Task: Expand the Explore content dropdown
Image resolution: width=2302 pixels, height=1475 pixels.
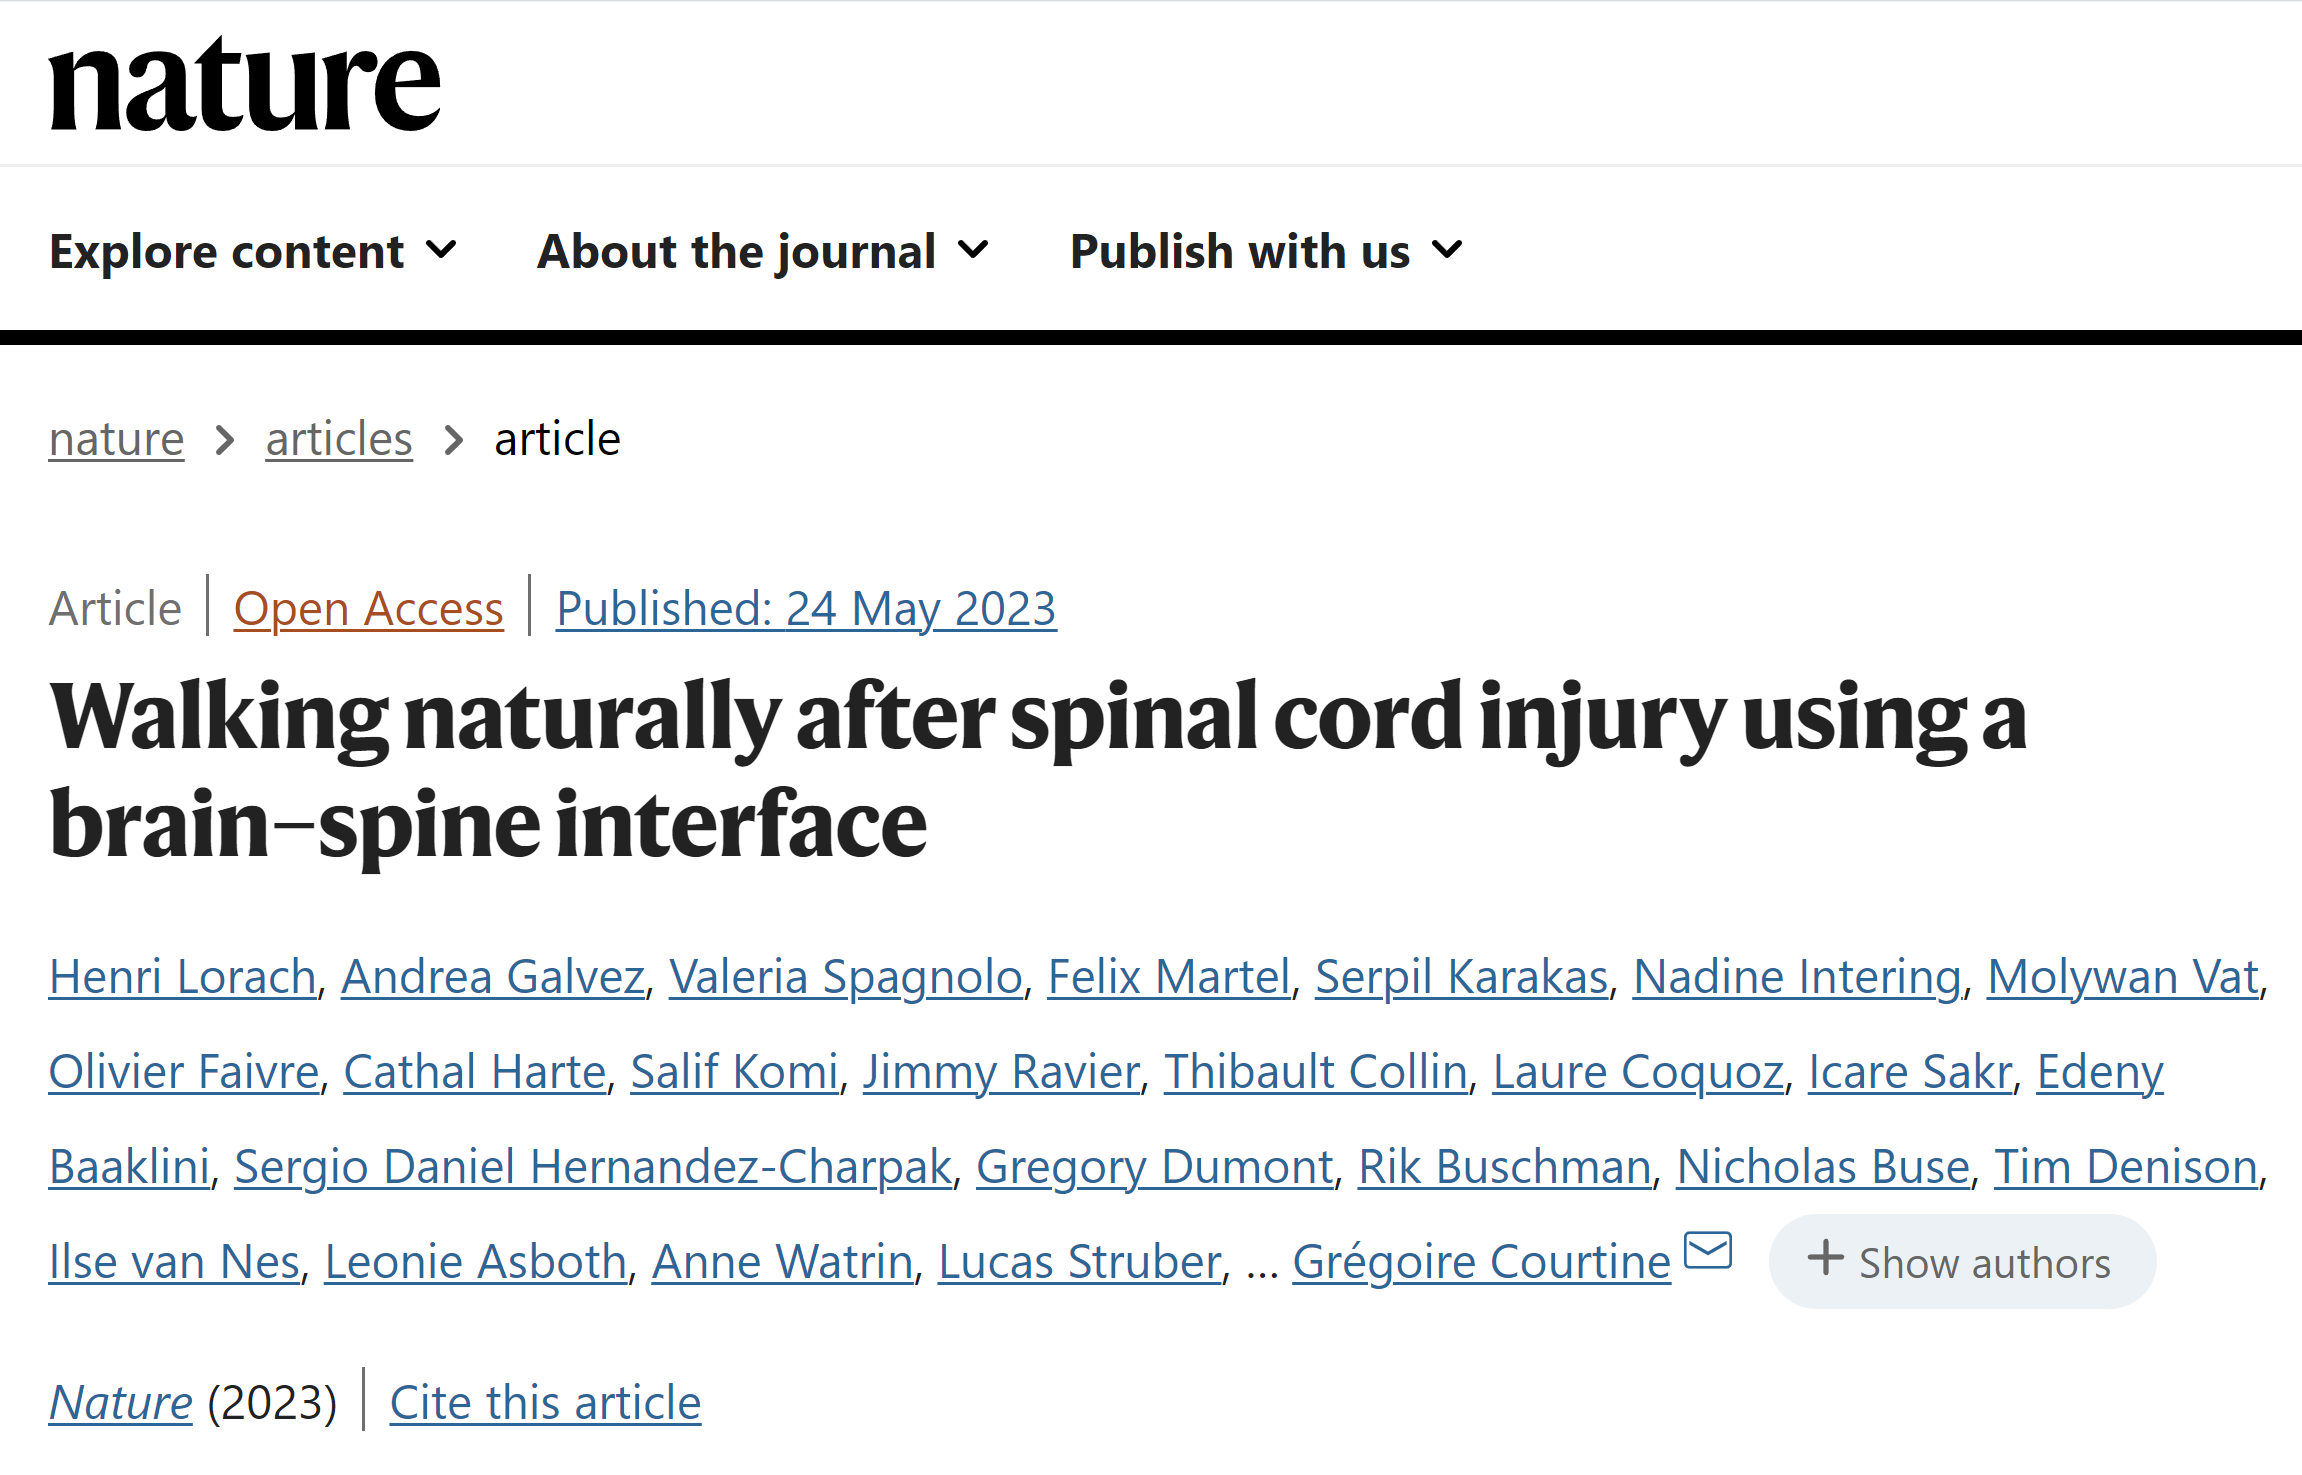Action: [x=253, y=251]
